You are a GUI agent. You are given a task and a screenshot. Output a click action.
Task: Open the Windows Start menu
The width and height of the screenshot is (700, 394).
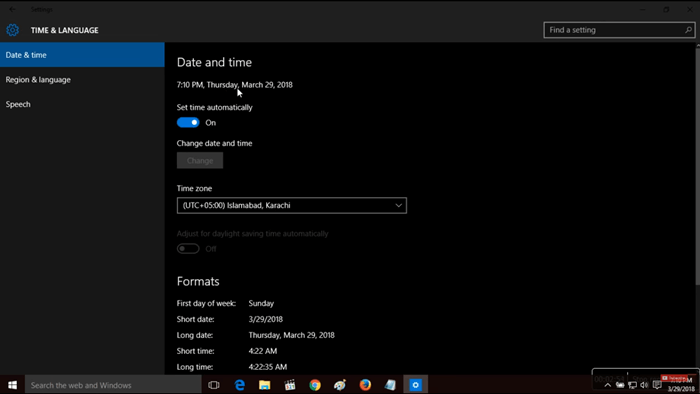(12, 385)
